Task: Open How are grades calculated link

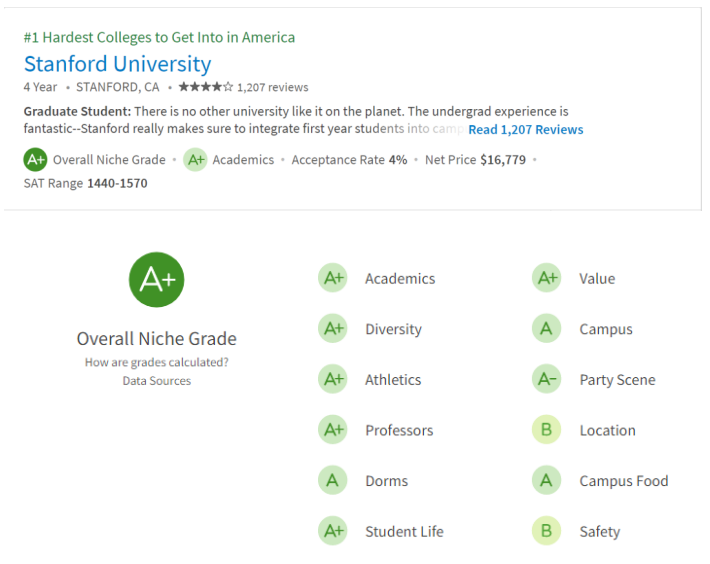Action: point(157,362)
